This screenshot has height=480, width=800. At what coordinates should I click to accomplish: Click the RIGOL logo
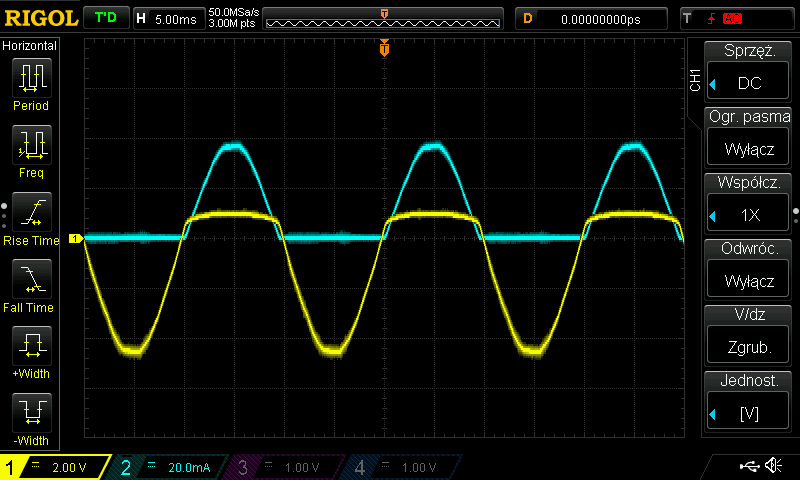pyautogui.click(x=41, y=18)
